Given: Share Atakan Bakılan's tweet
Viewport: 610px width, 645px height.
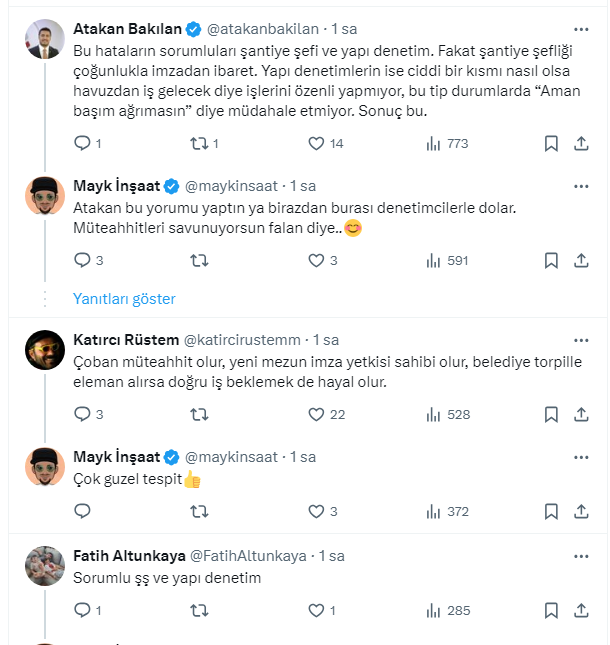Looking at the screenshot, I should click(581, 144).
